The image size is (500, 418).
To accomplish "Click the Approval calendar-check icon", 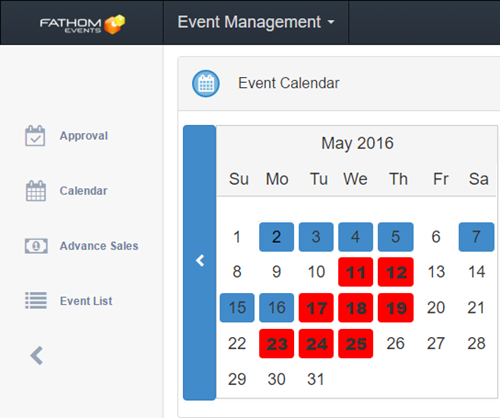I will click(x=35, y=136).
